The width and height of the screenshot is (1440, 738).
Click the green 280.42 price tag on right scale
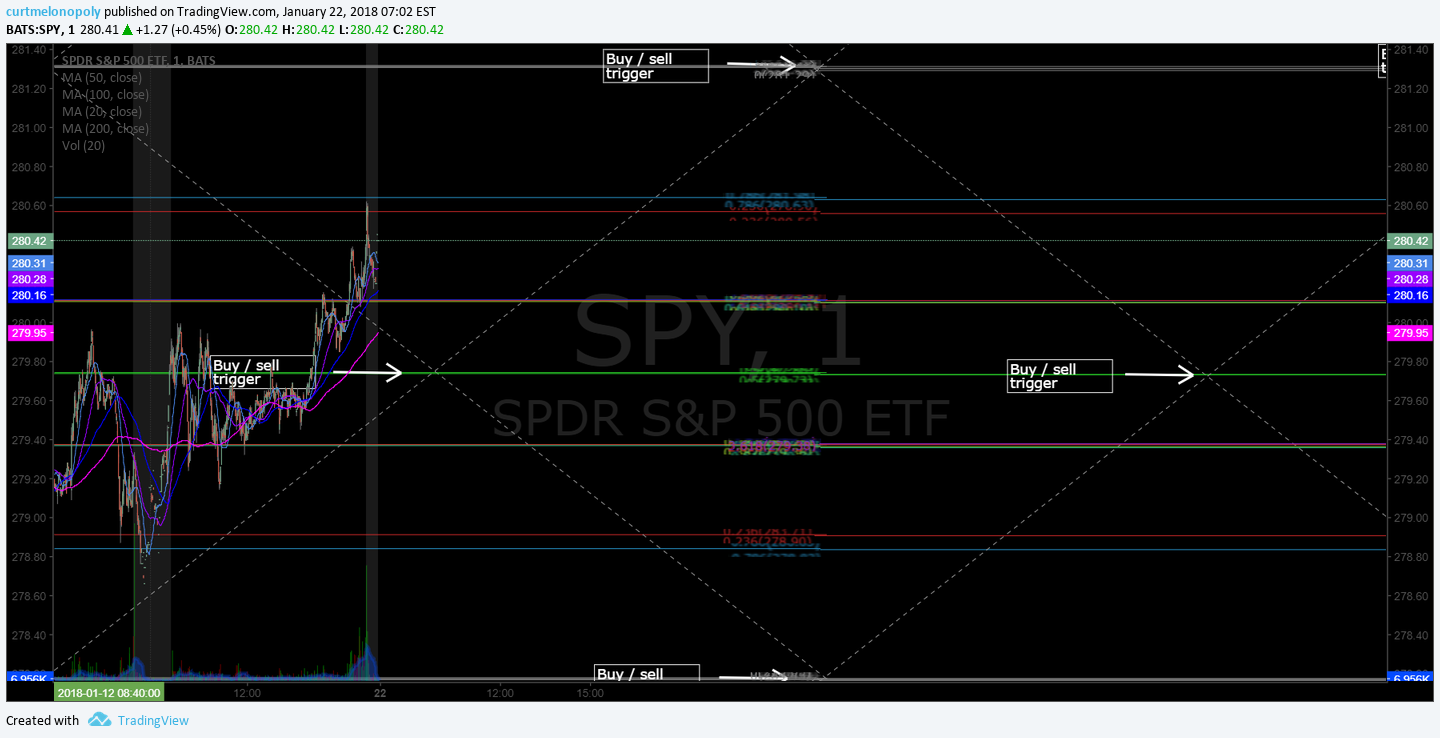tap(1411, 241)
